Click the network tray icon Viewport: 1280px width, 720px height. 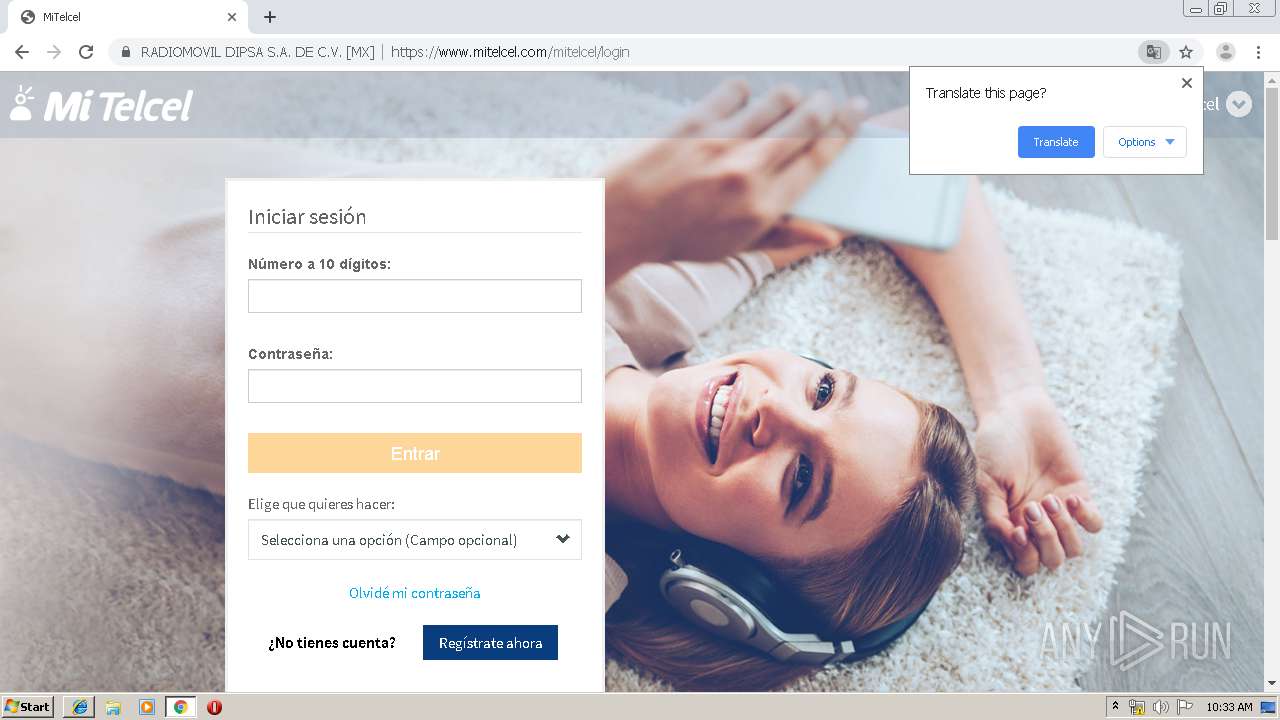click(1137, 707)
